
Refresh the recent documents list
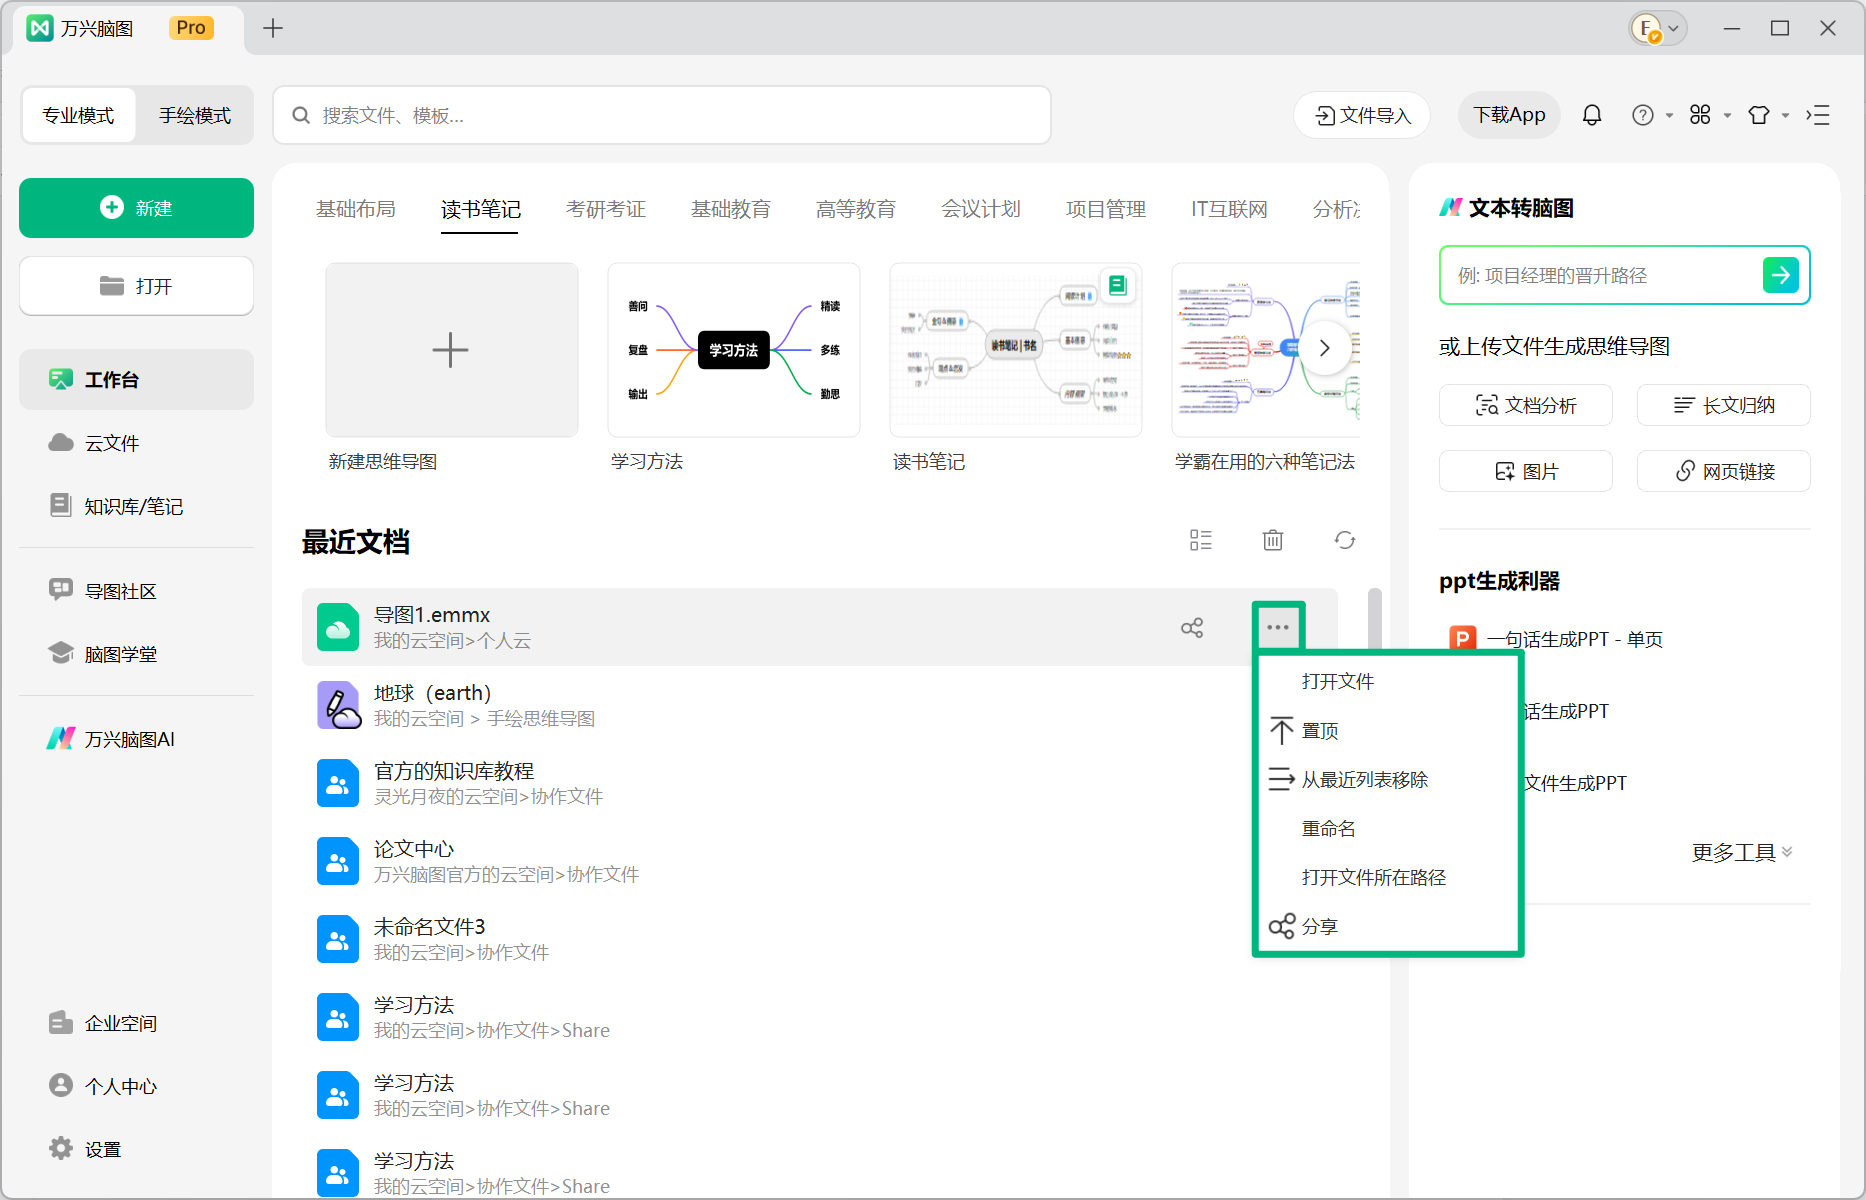point(1345,540)
